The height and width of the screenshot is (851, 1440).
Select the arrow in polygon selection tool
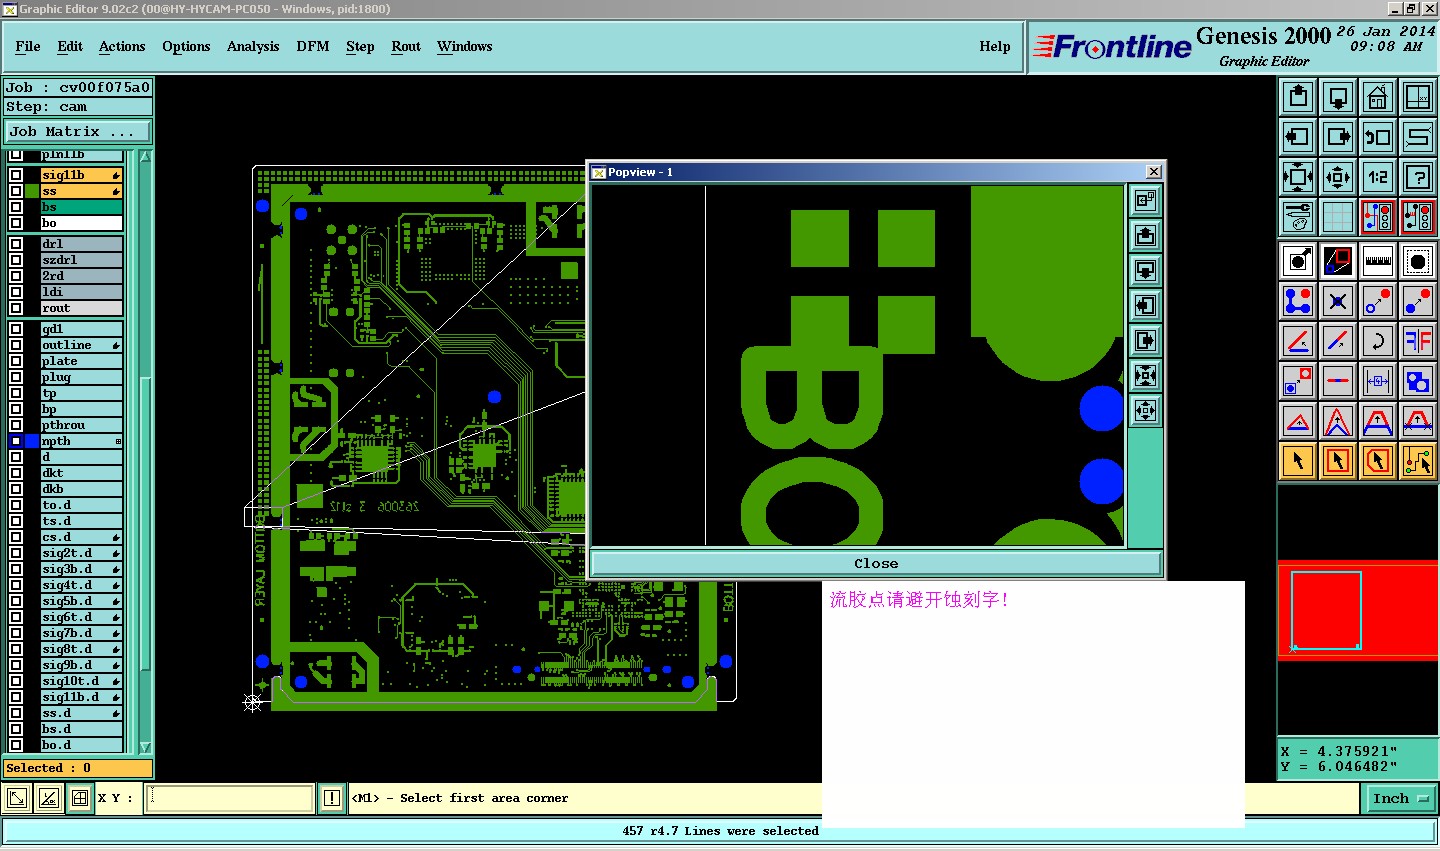1378,461
